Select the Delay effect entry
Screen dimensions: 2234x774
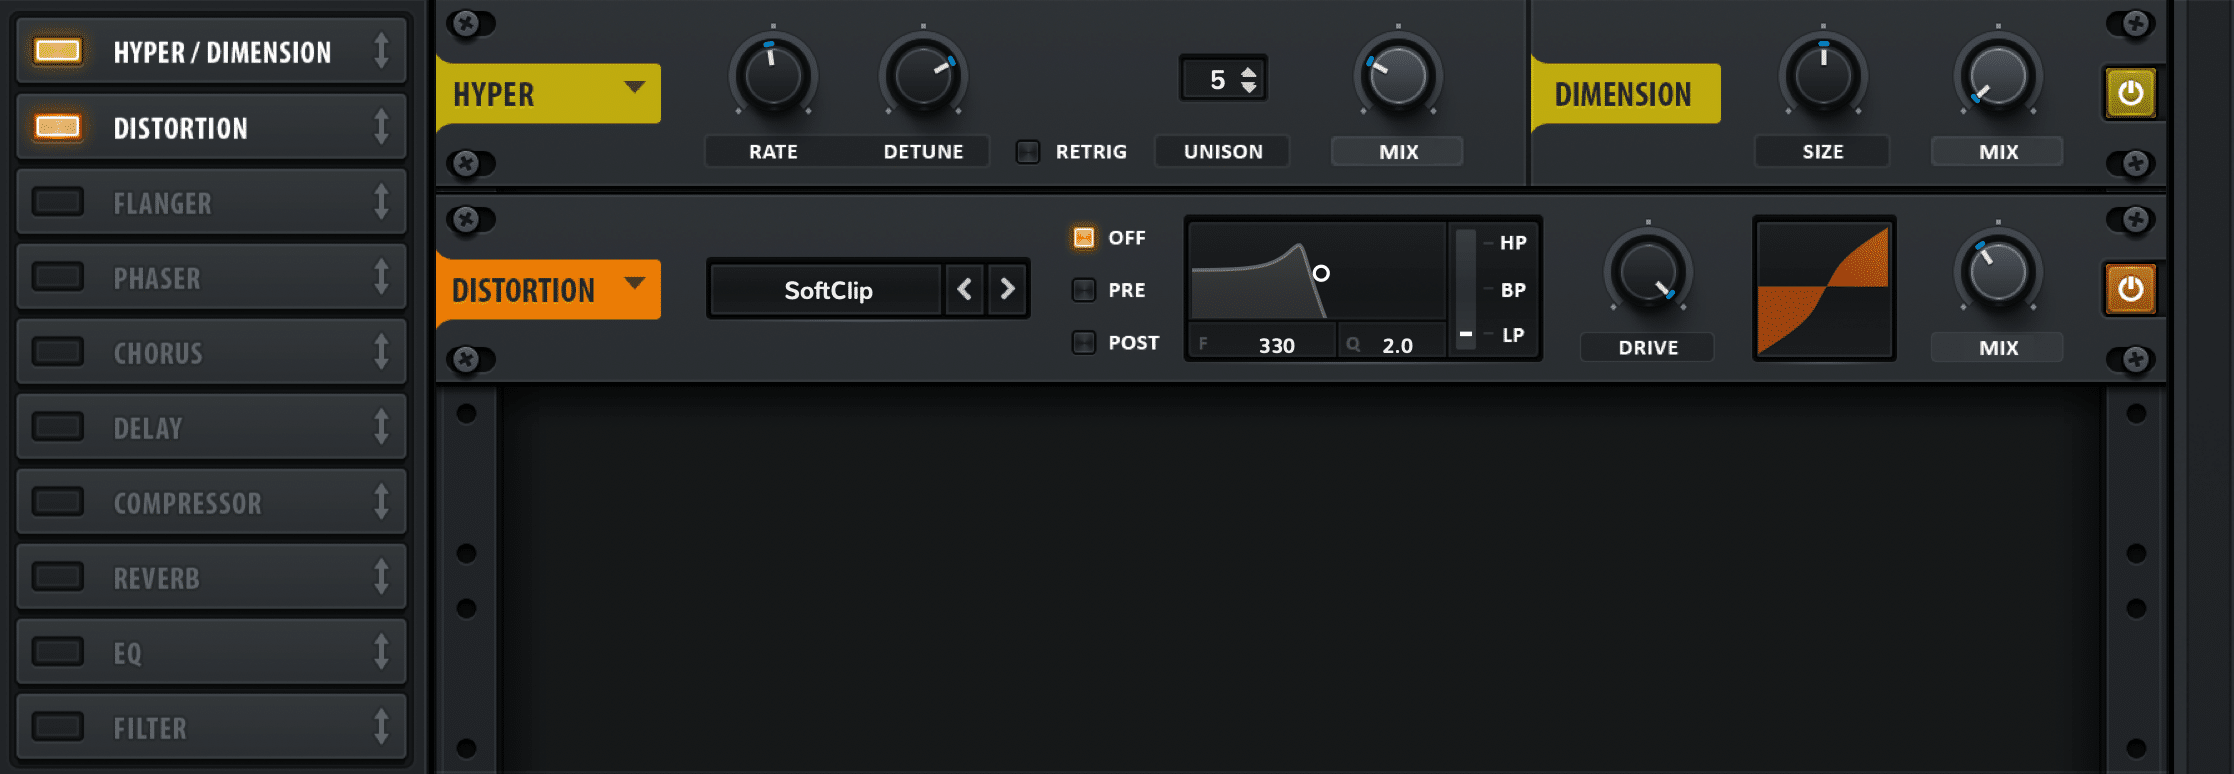[212, 427]
